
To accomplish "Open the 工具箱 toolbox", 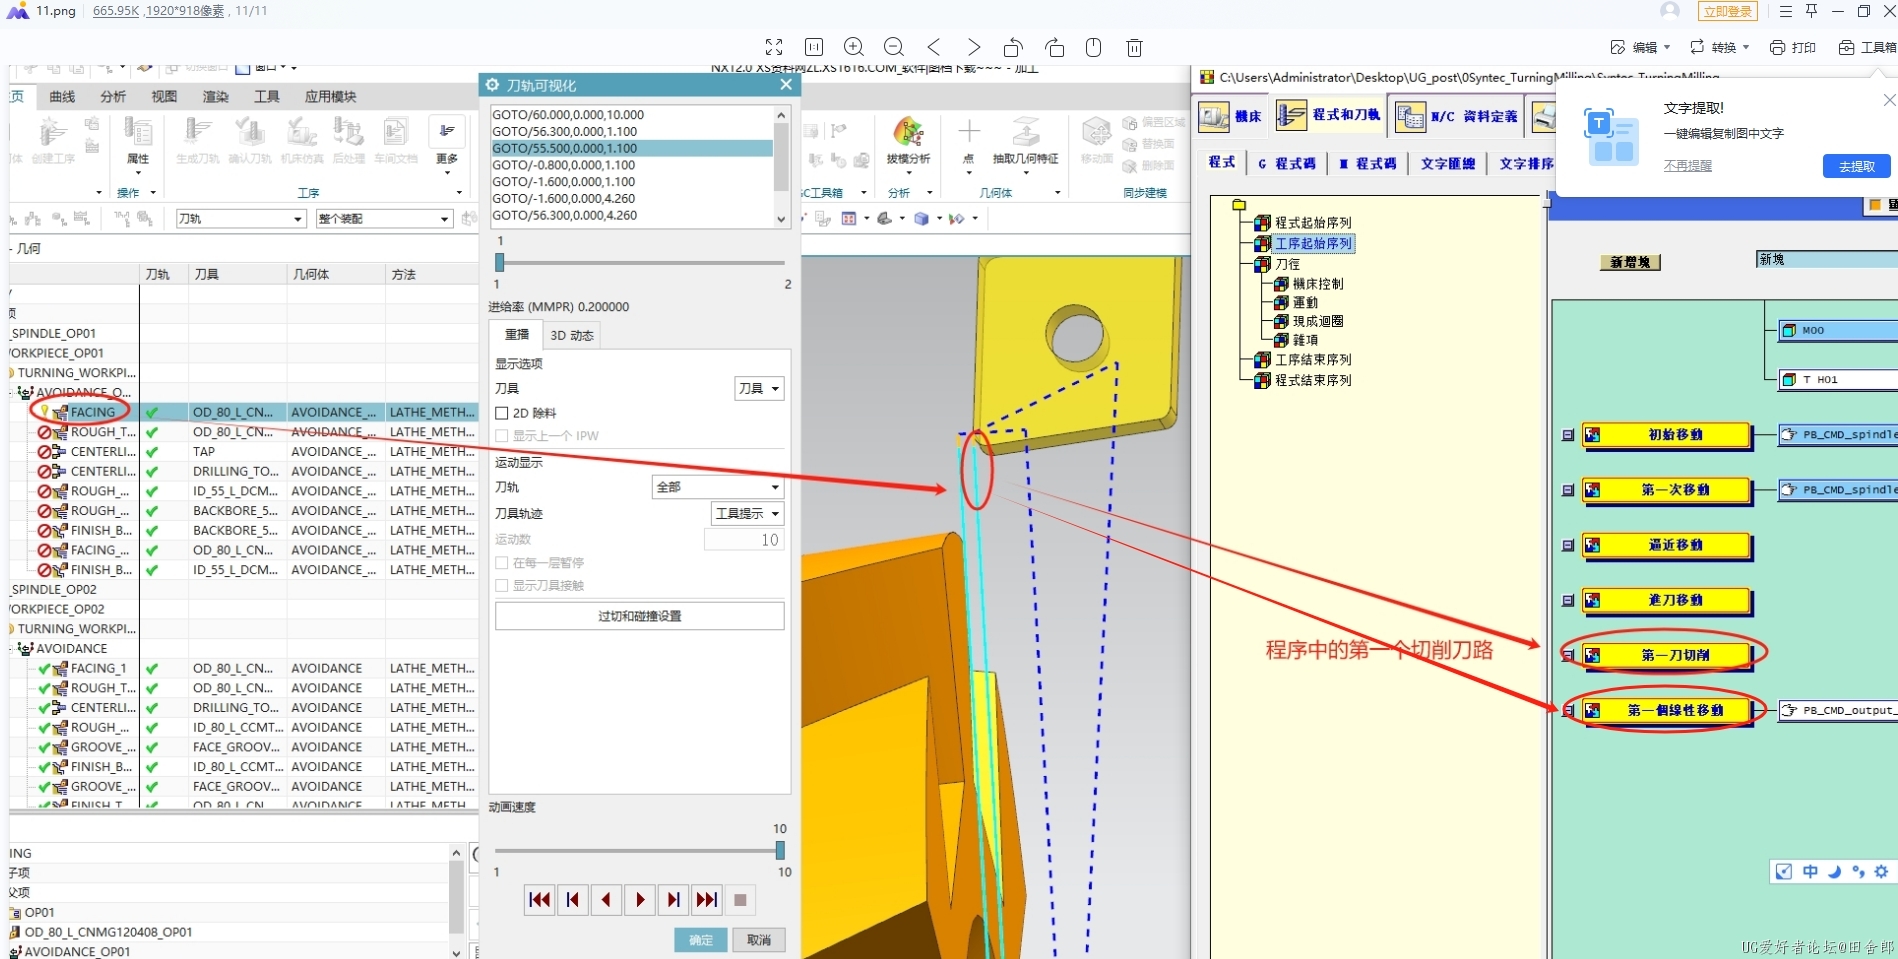I will pos(1868,47).
